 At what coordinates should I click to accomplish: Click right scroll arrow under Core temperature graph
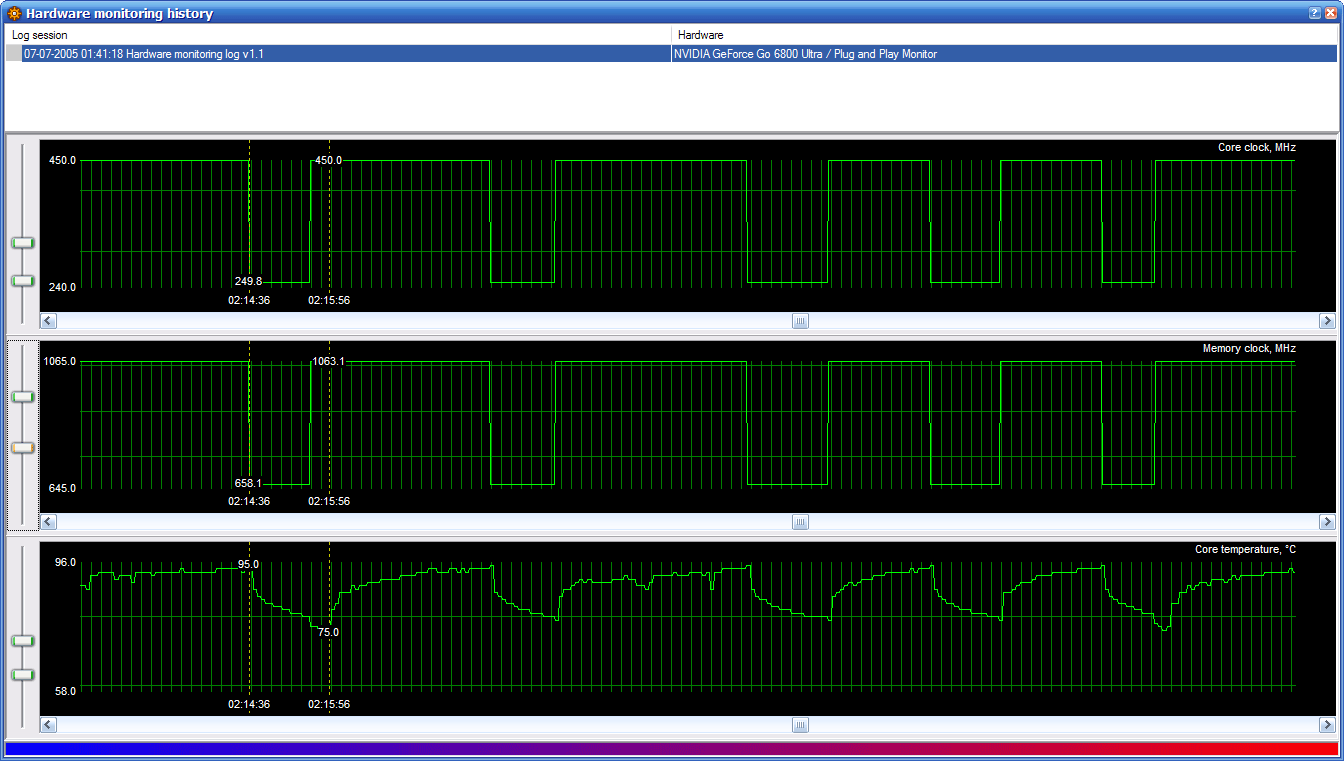(1327, 725)
